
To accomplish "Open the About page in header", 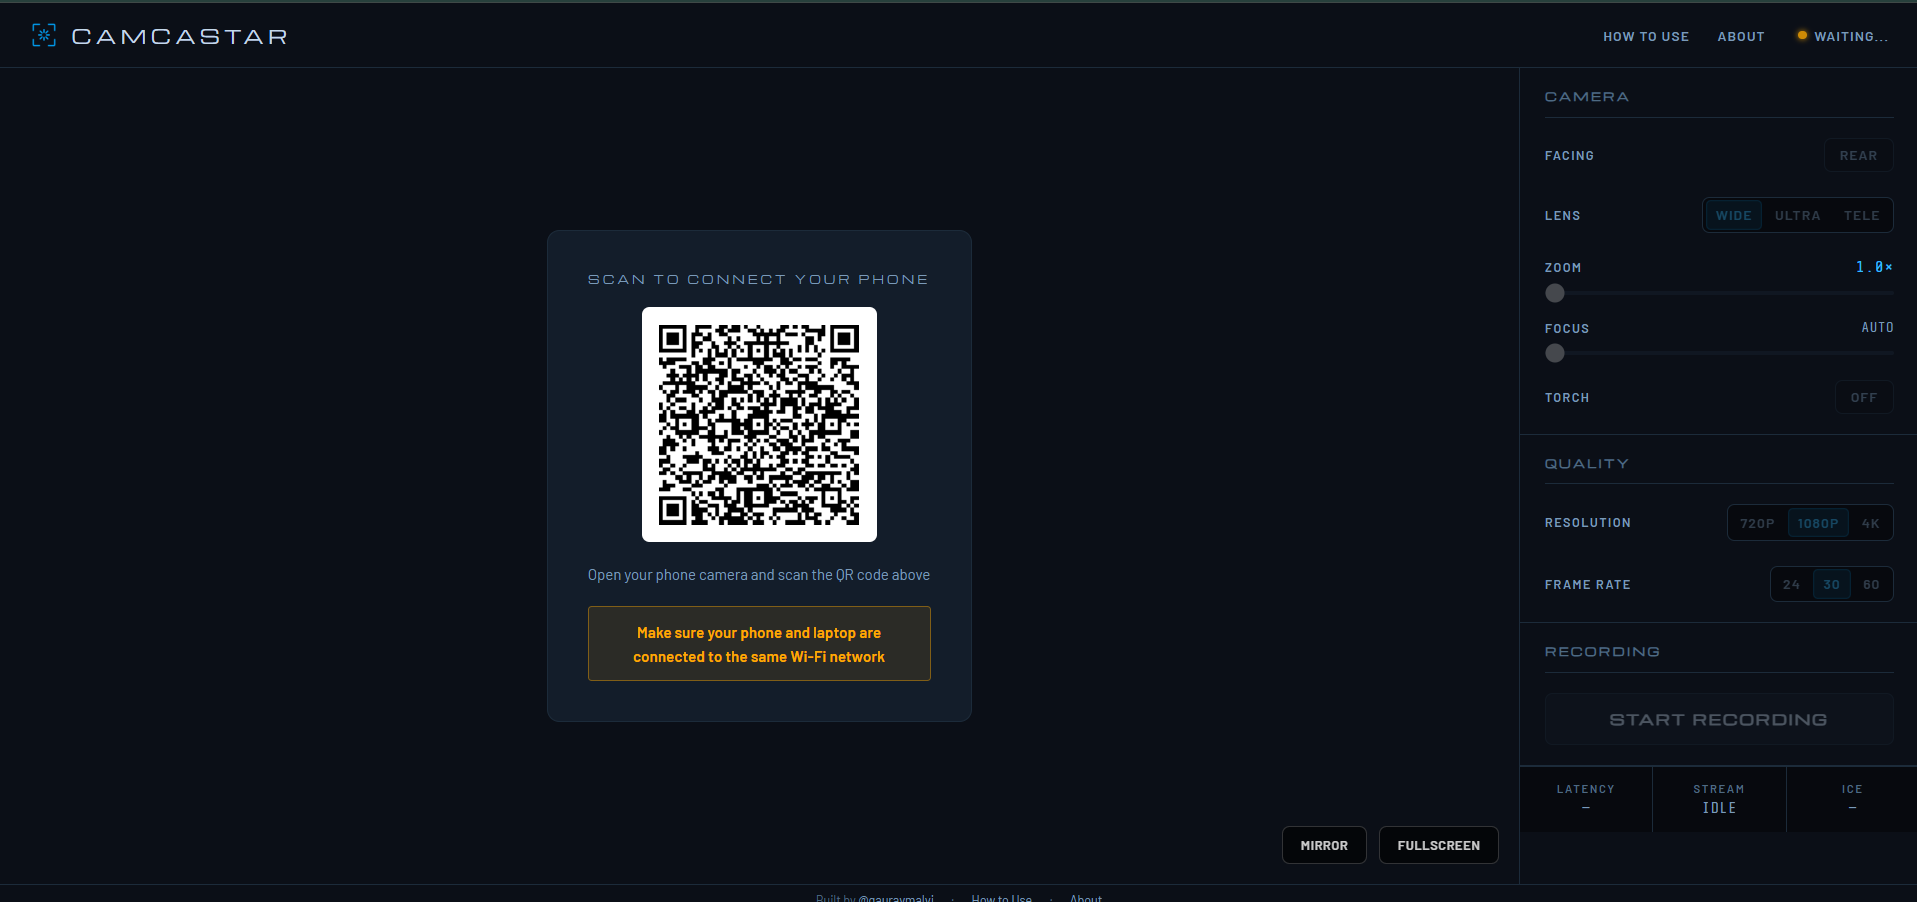I will click(x=1741, y=37).
